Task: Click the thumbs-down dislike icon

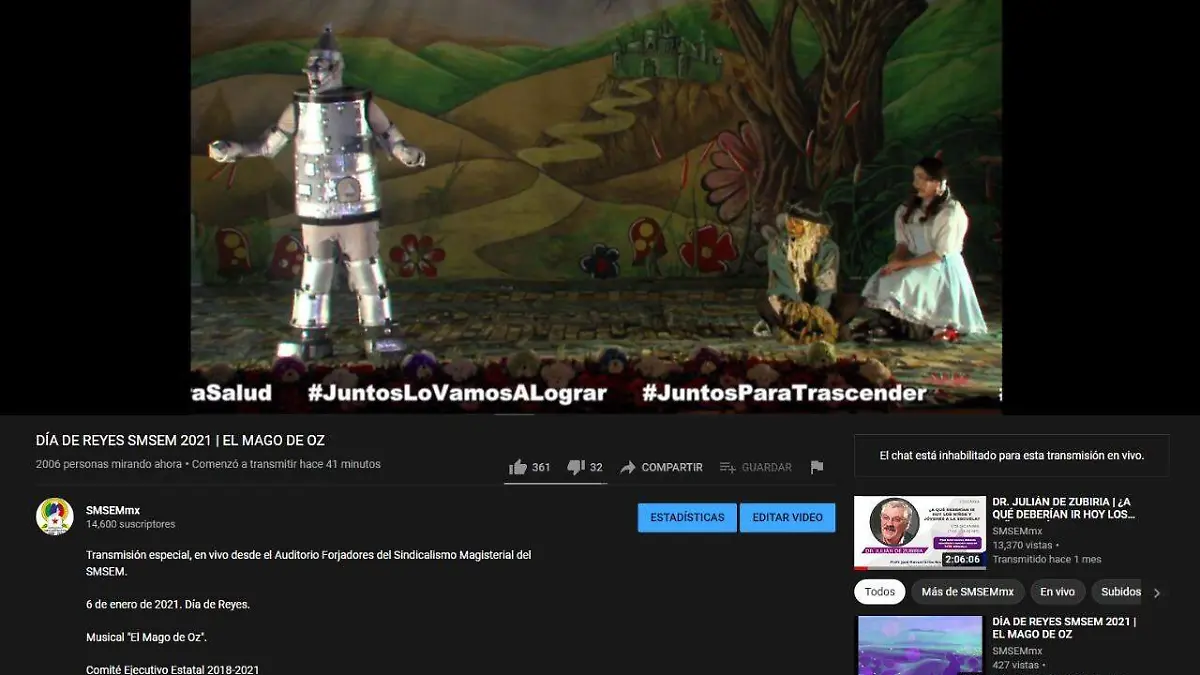Action: [x=575, y=467]
